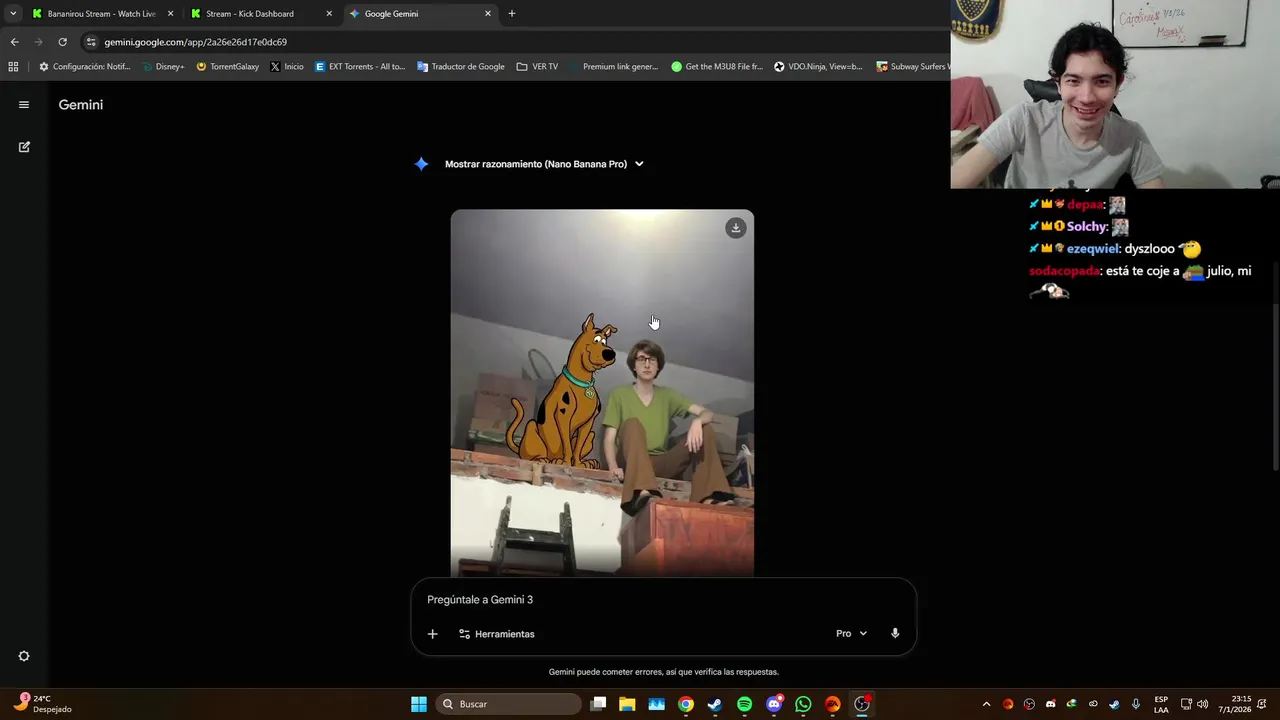
Task: Click the taskbar Buscar search box
Action: [510, 704]
